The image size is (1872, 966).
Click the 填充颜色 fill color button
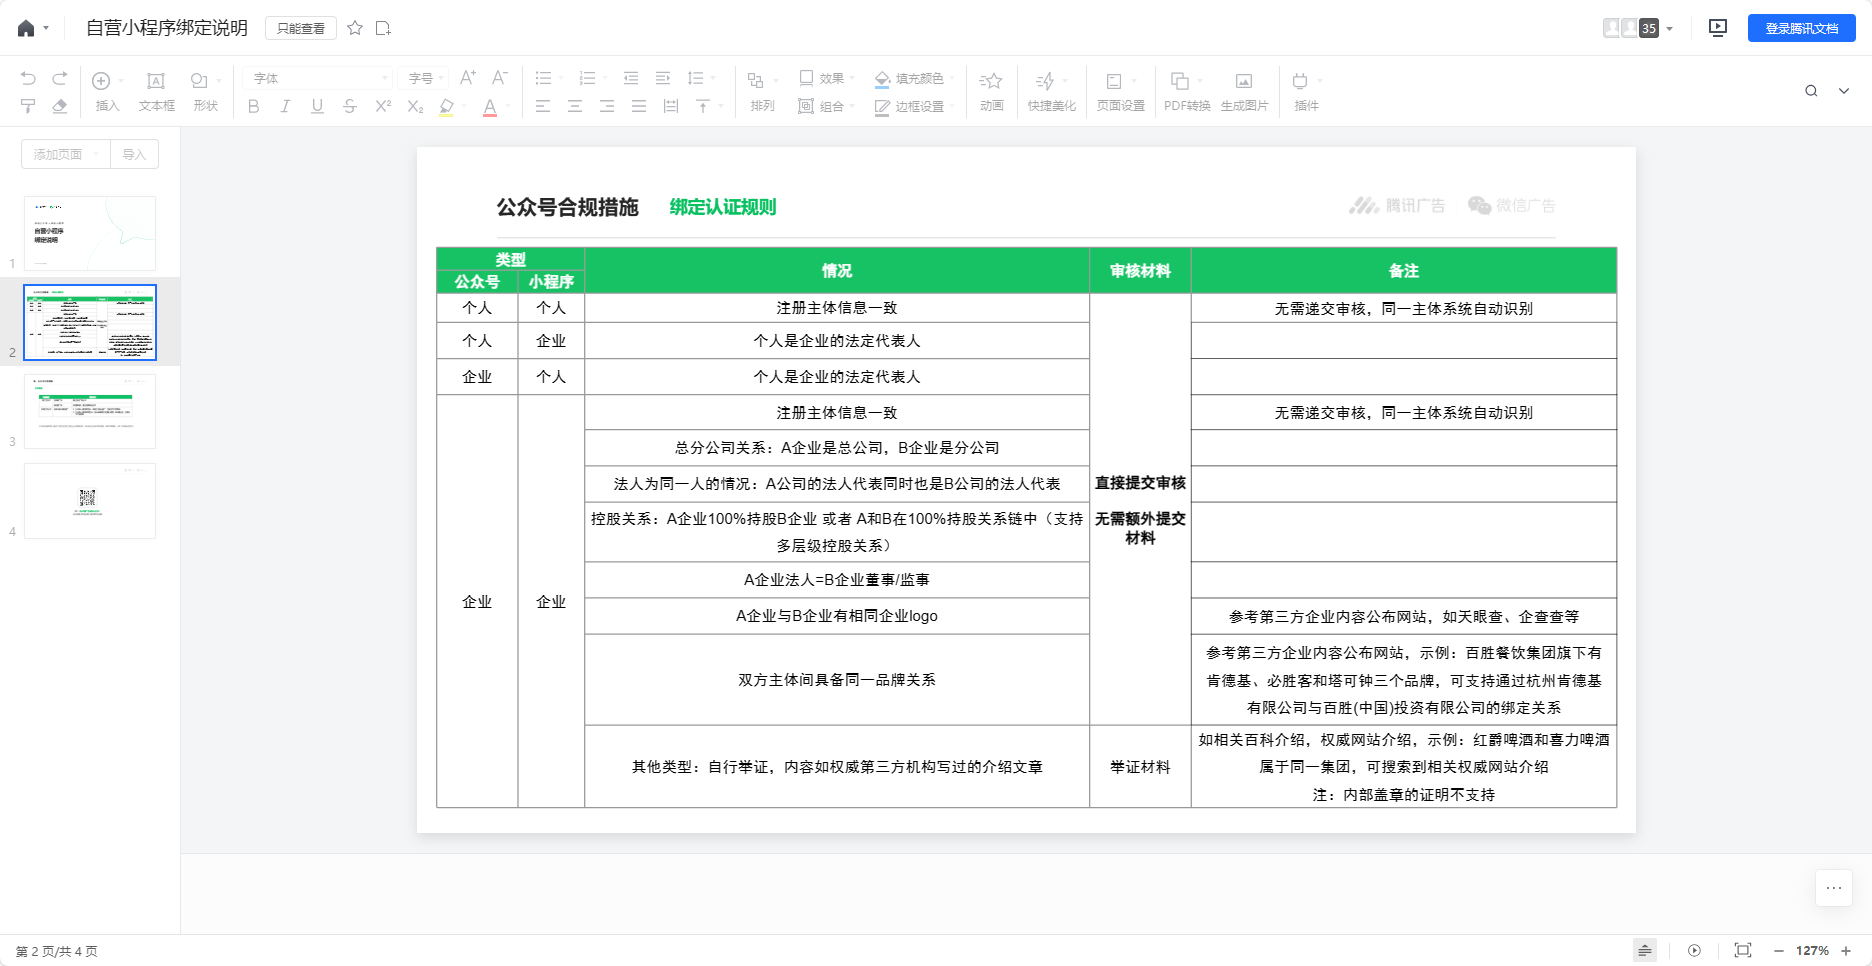coord(908,78)
